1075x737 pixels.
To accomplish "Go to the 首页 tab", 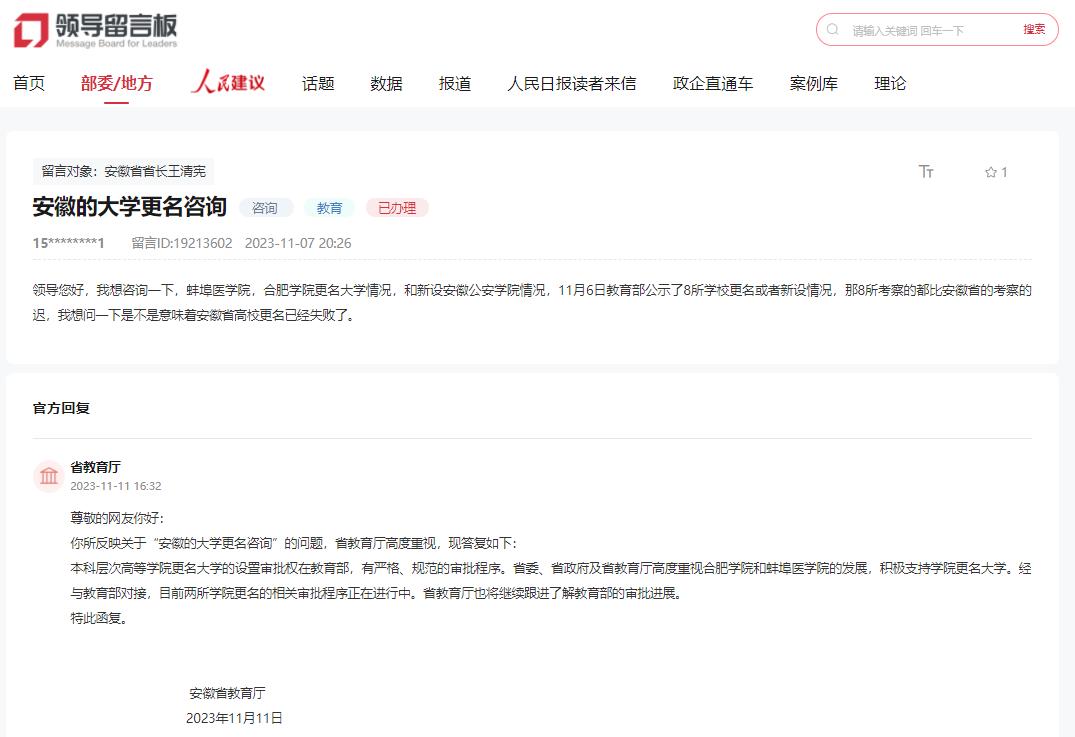I will click(x=29, y=84).
